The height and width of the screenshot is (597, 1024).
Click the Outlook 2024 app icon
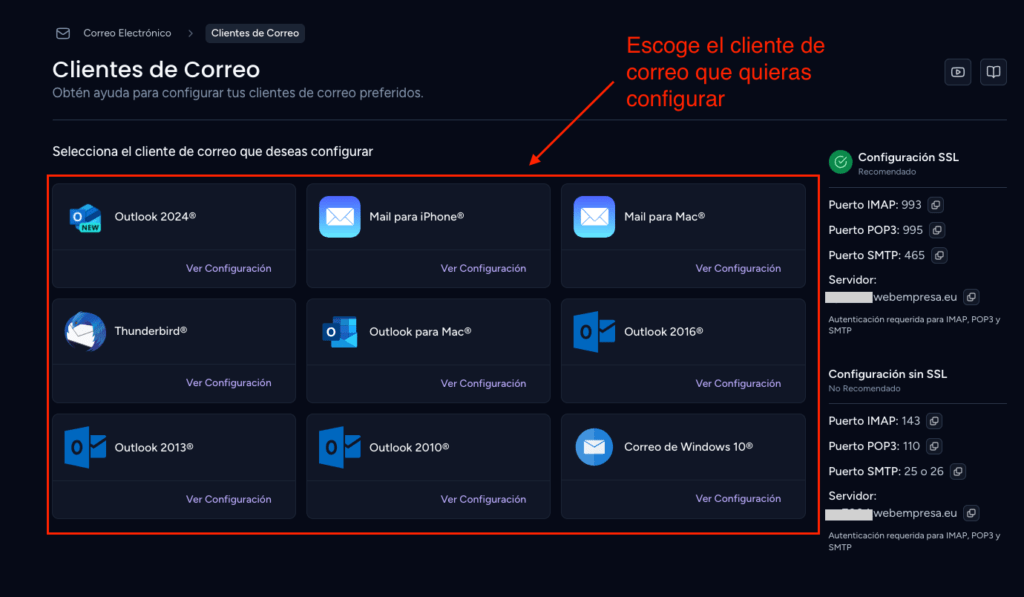[x=86, y=218]
